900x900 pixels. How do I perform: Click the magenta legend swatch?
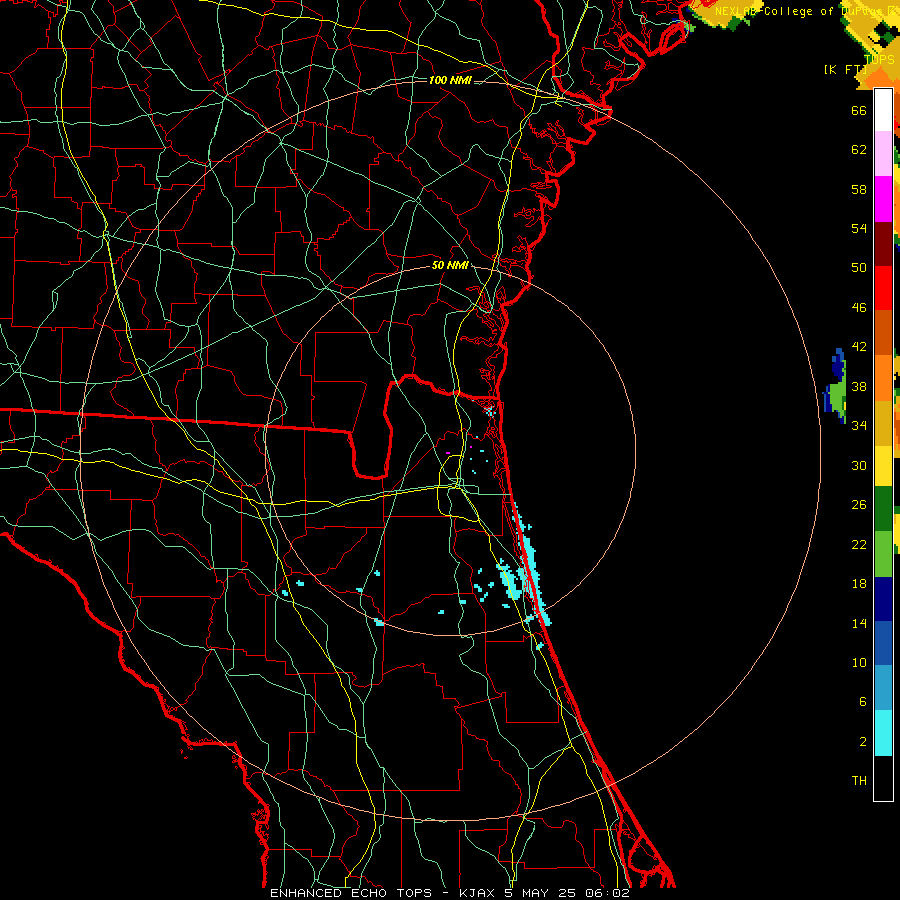click(x=883, y=199)
